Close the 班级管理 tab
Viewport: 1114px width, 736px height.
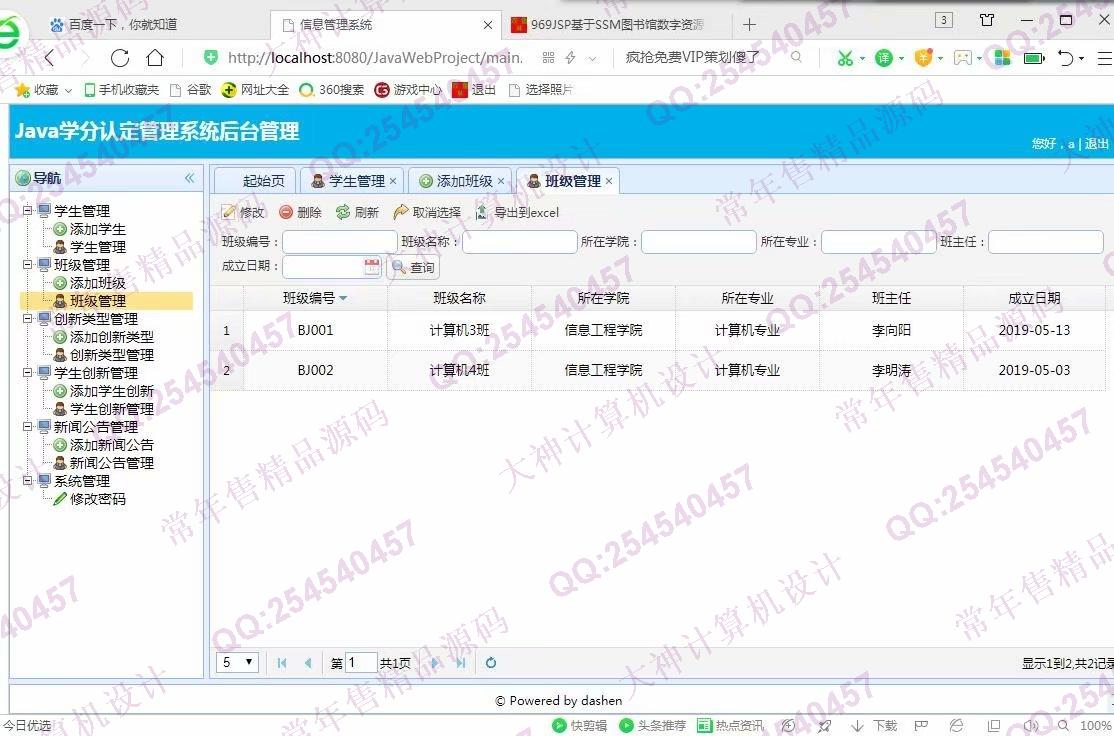(x=609, y=181)
